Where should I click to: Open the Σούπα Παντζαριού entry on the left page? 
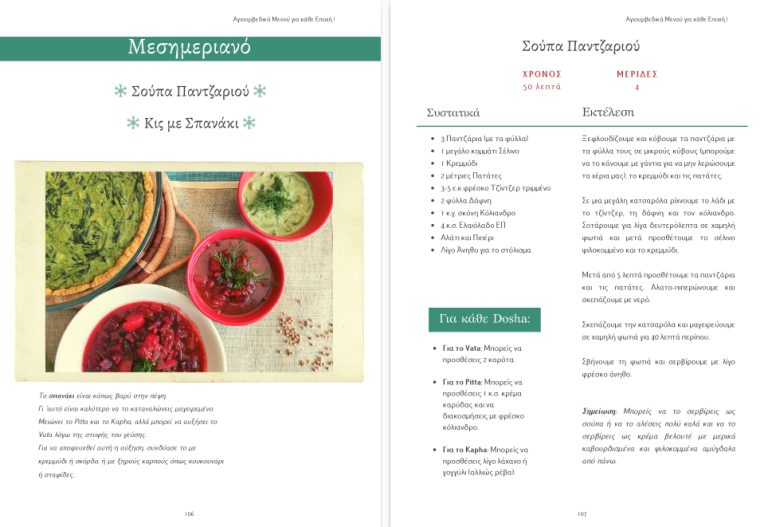click(x=189, y=93)
